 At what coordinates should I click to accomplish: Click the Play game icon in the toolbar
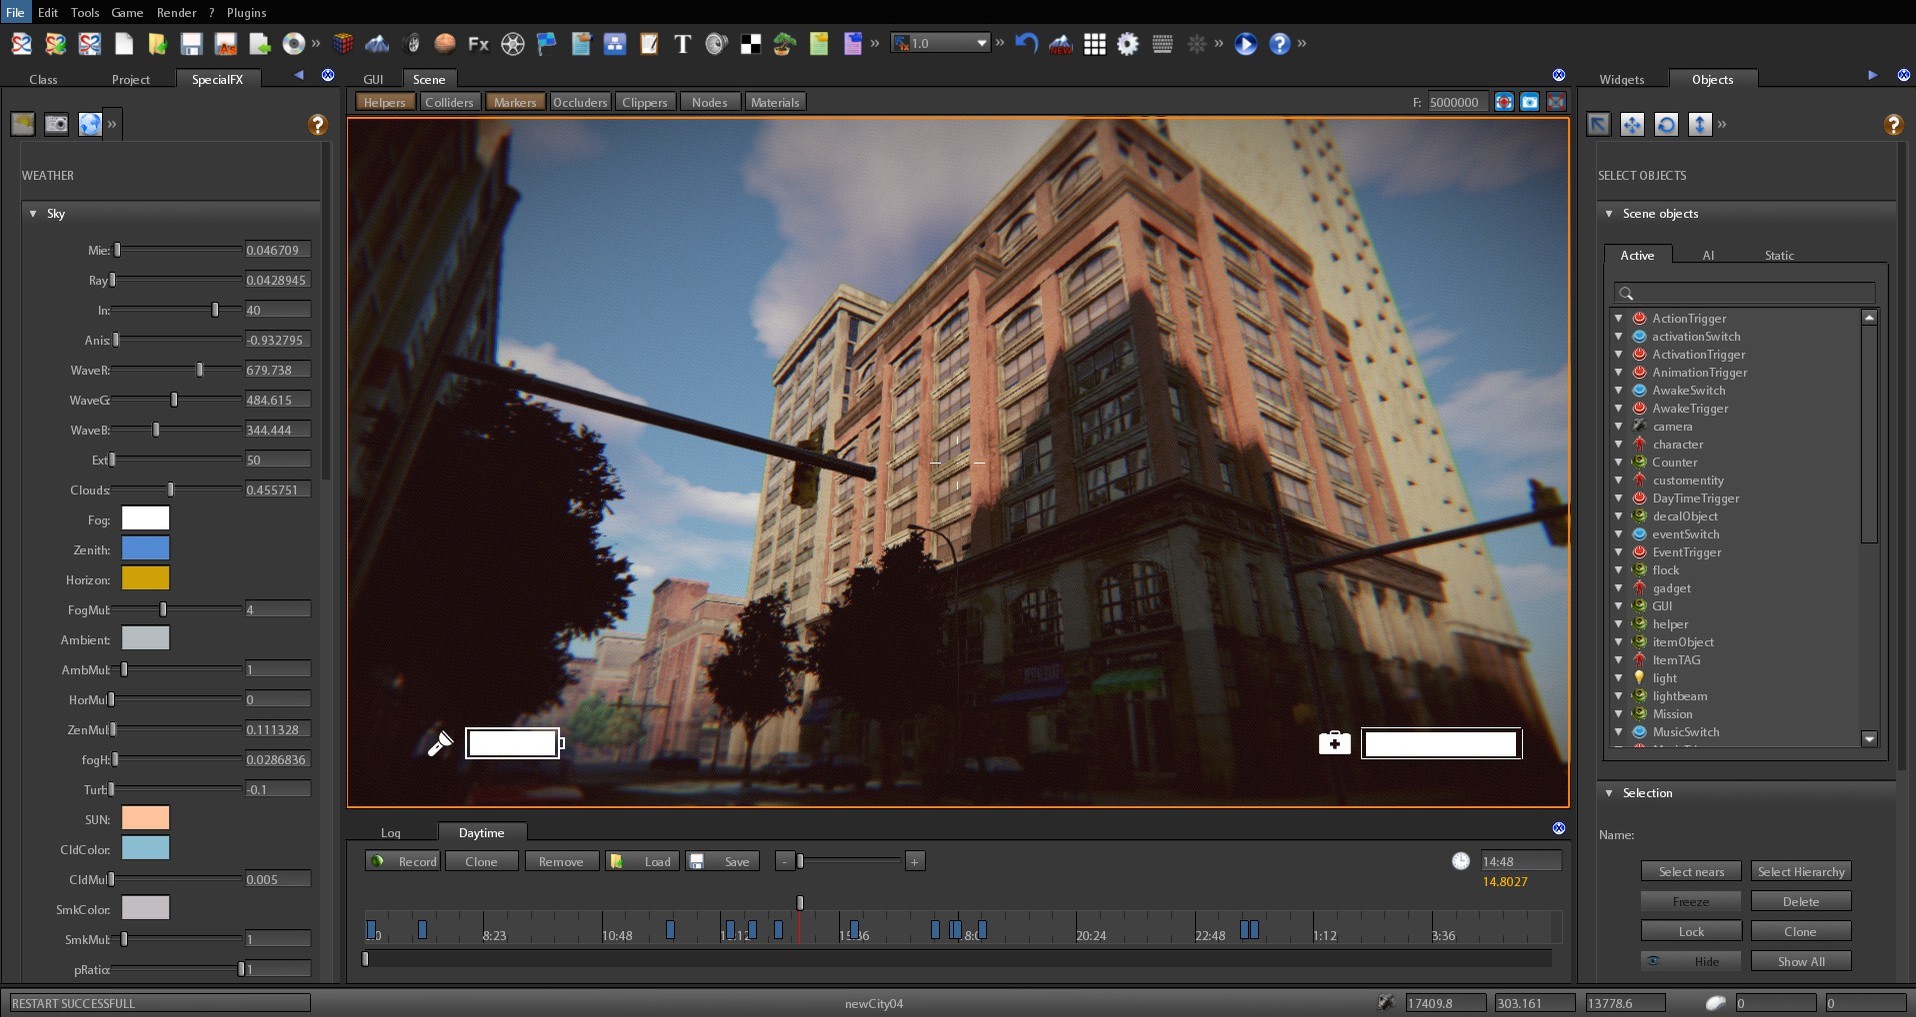pos(1245,43)
